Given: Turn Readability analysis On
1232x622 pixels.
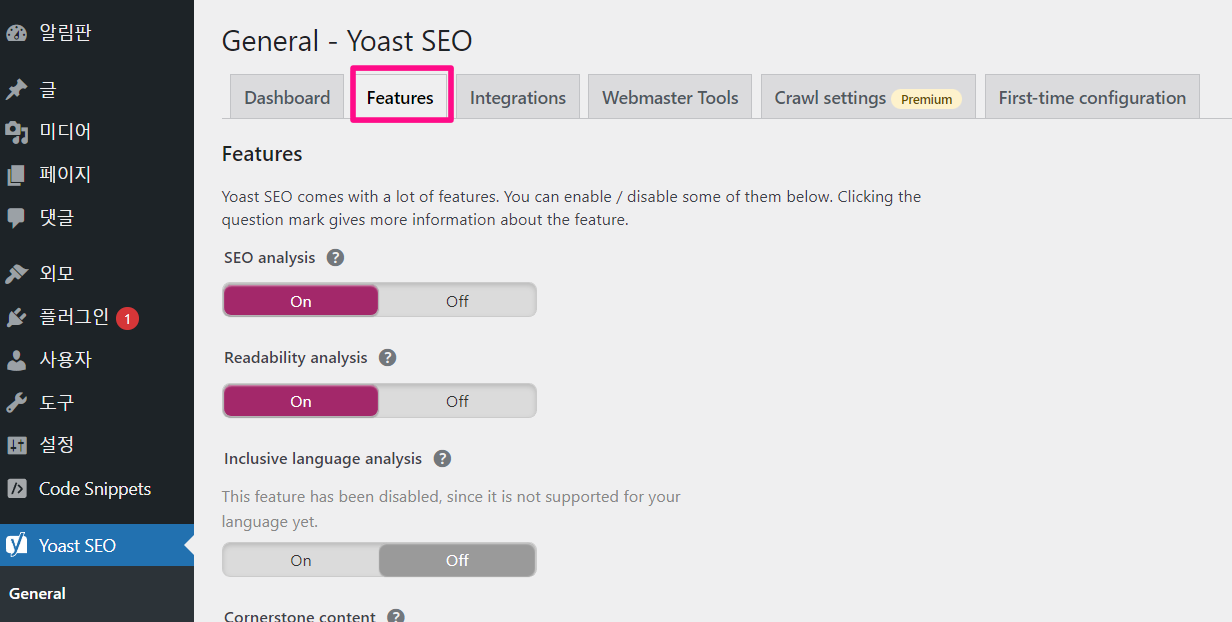Looking at the screenshot, I should coord(301,401).
